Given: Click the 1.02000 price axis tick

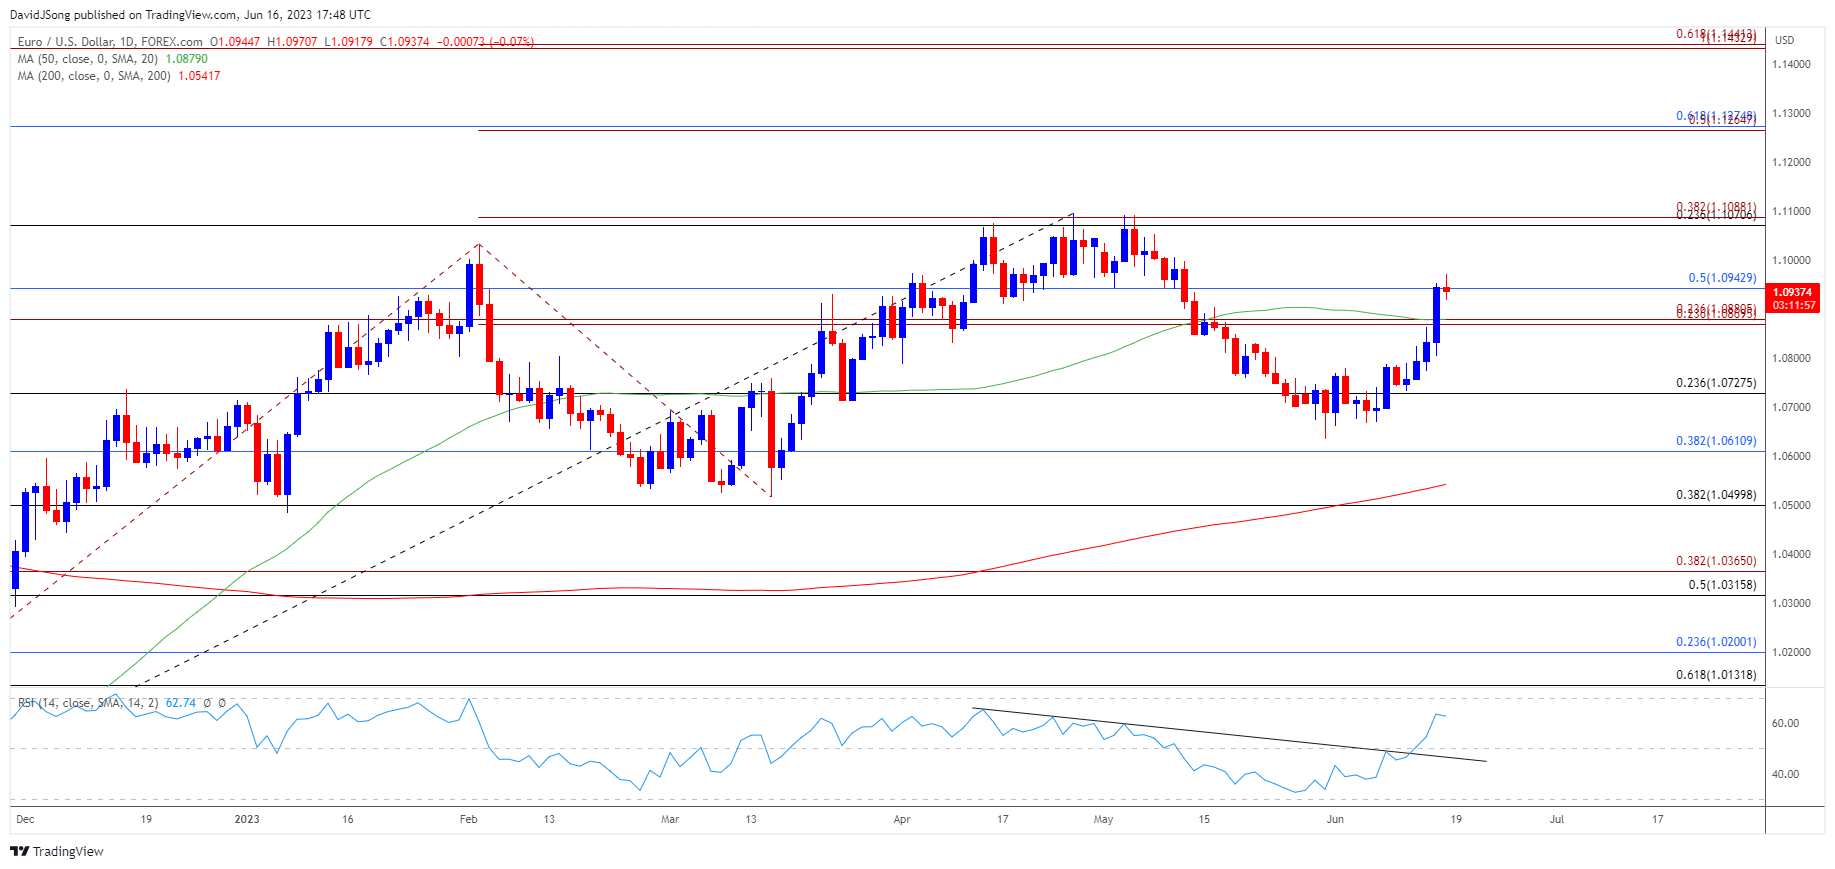Looking at the screenshot, I should (1791, 652).
